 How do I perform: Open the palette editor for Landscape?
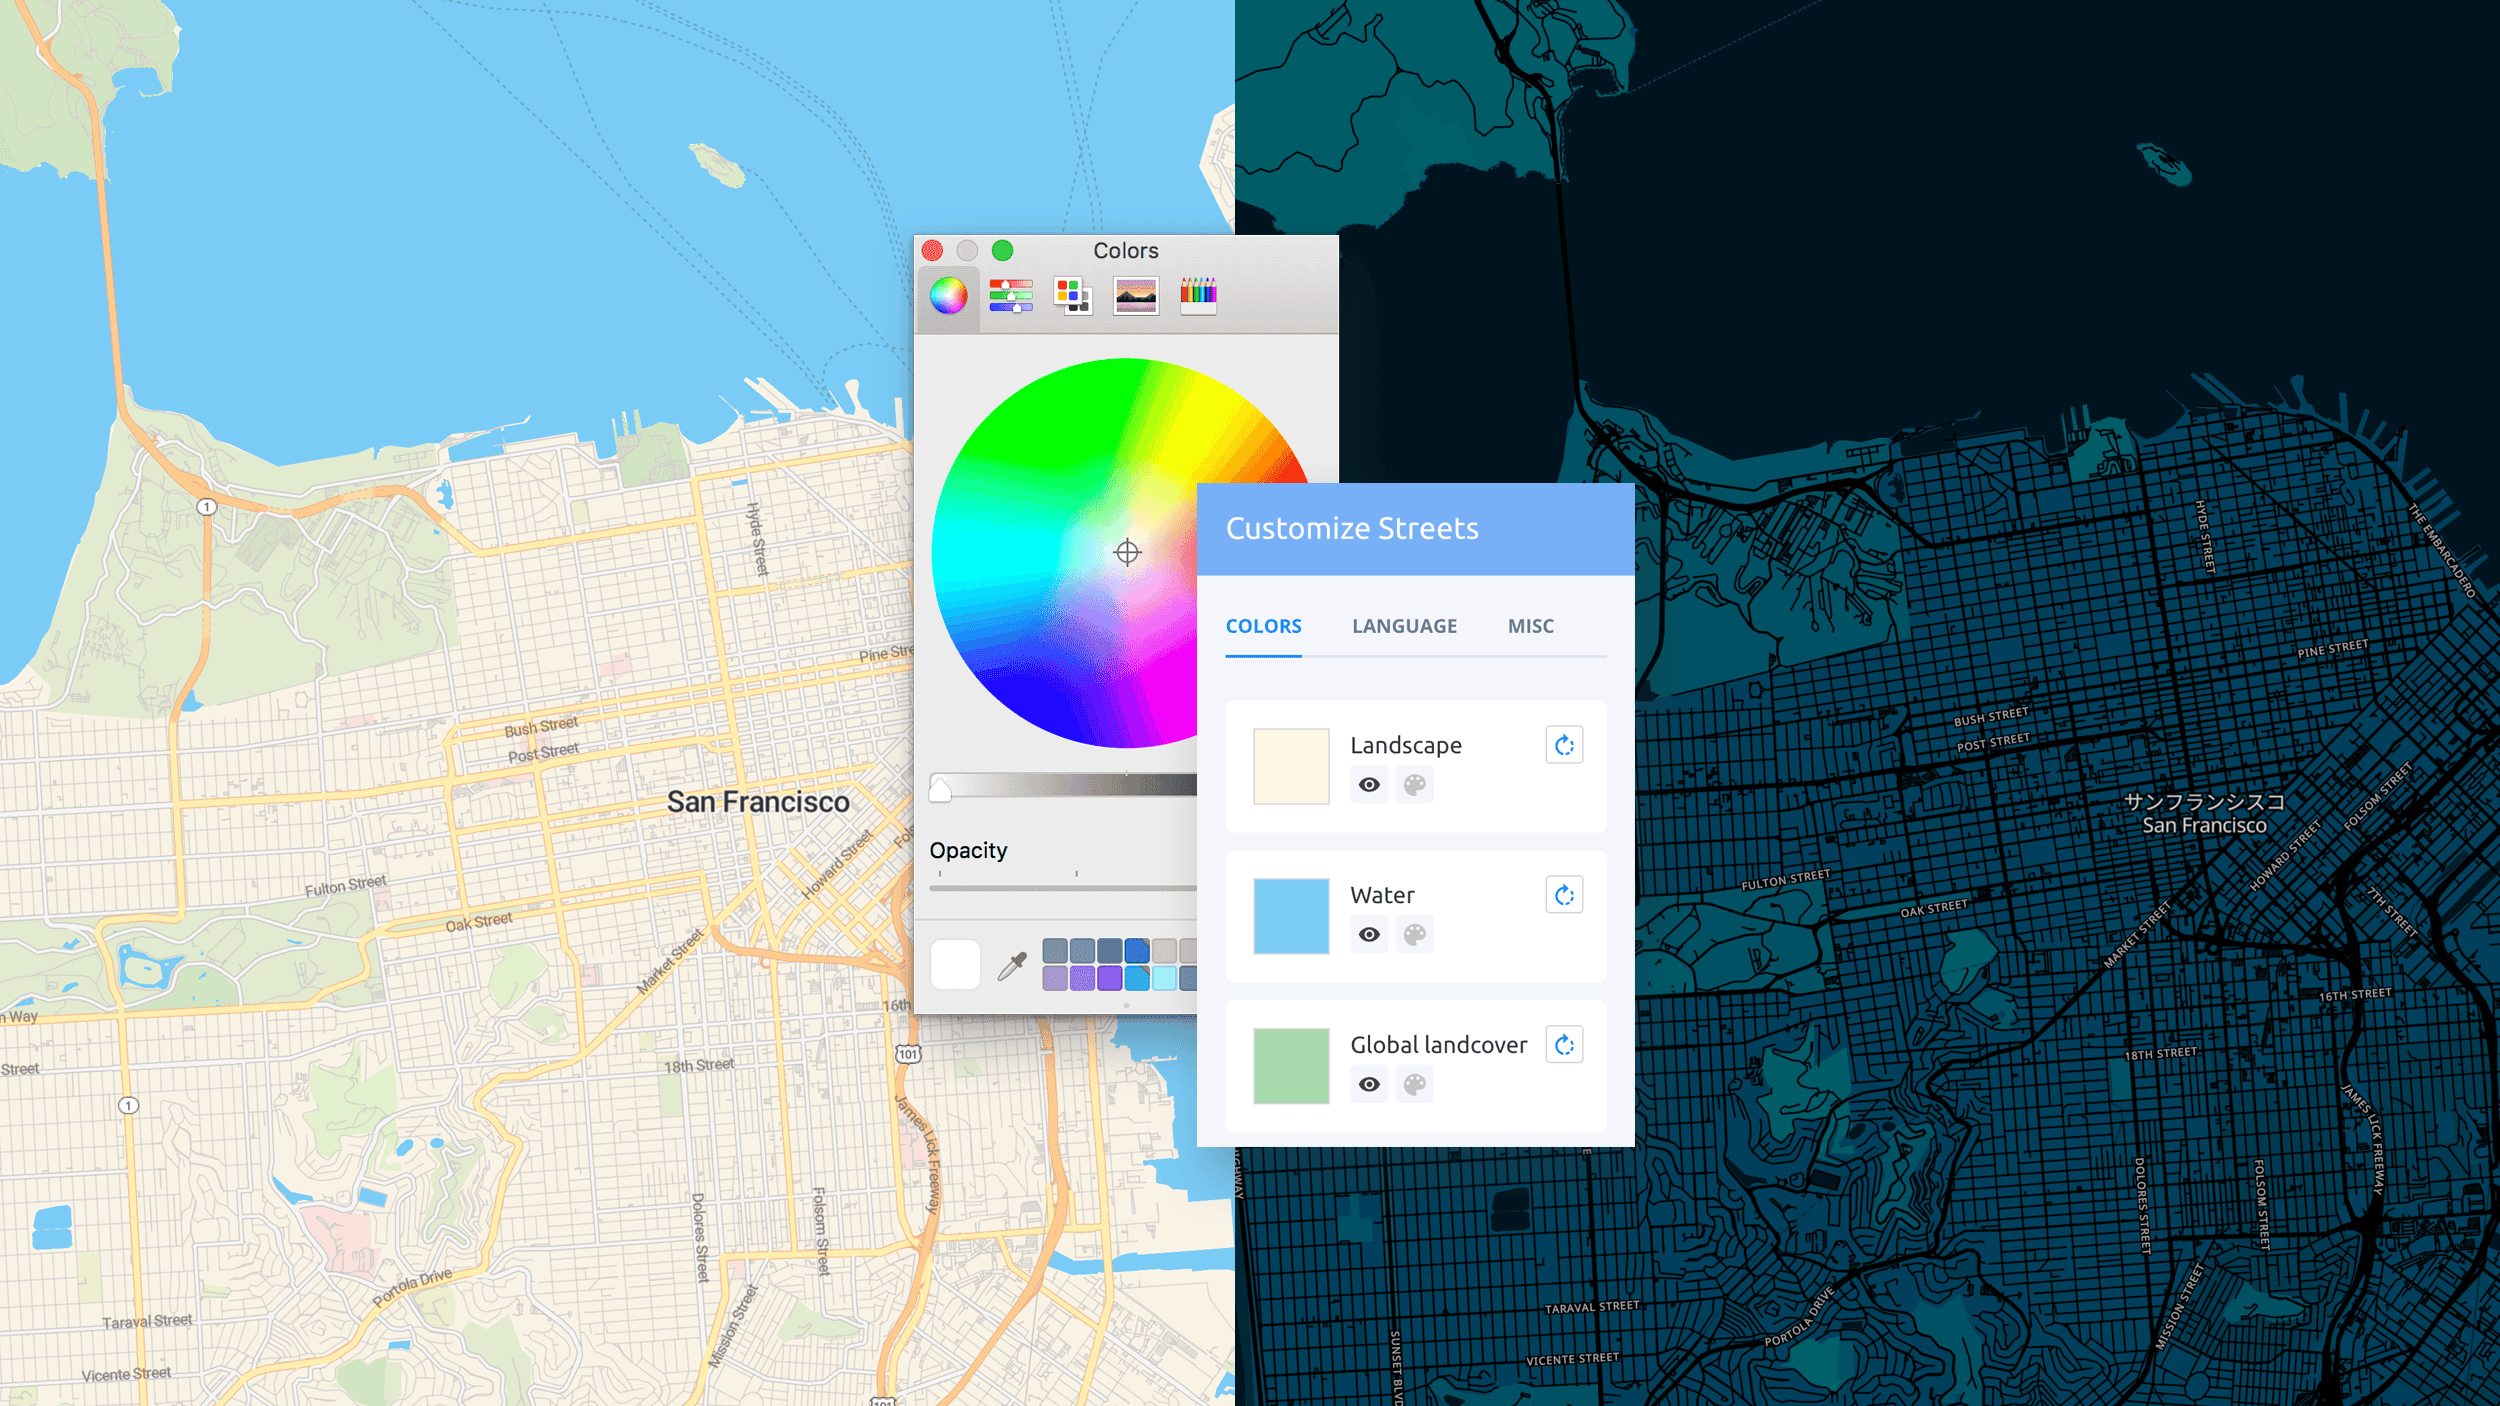pyautogui.click(x=1414, y=784)
